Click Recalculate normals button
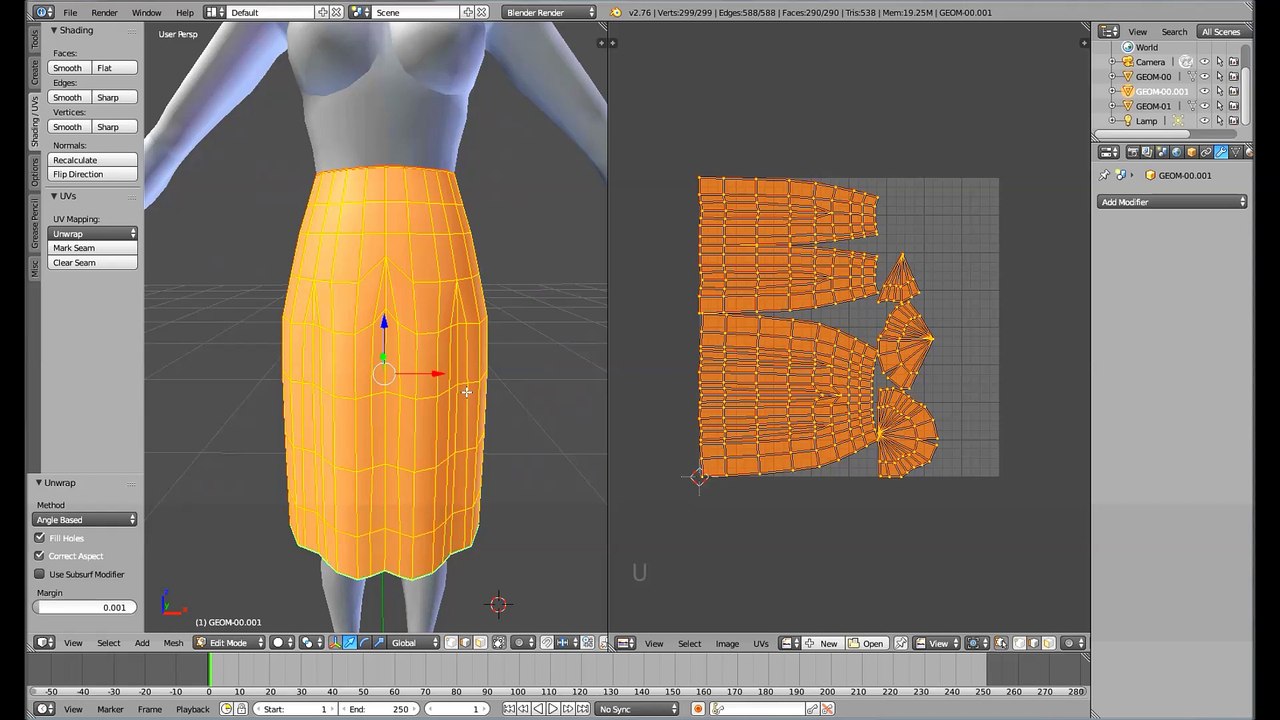 pyautogui.click(x=93, y=160)
